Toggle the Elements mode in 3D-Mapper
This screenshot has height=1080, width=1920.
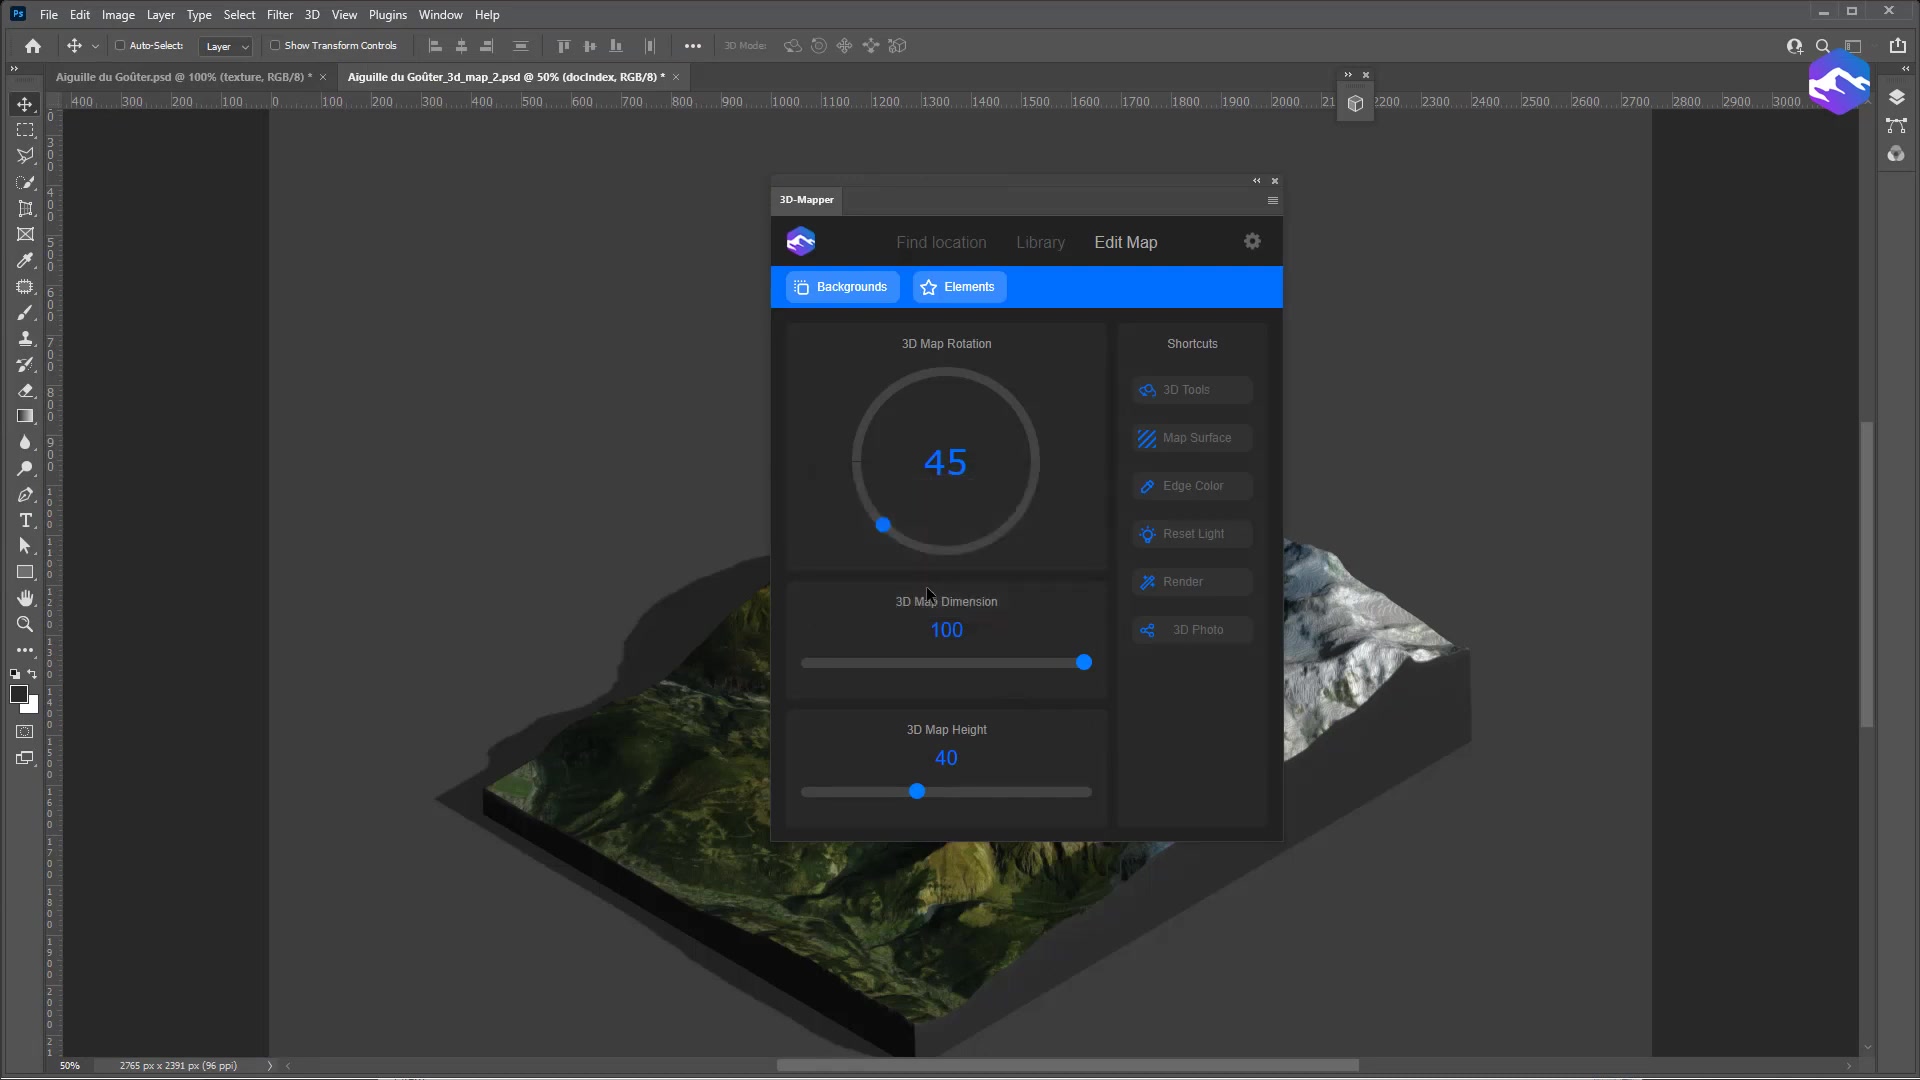coord(958,287)
